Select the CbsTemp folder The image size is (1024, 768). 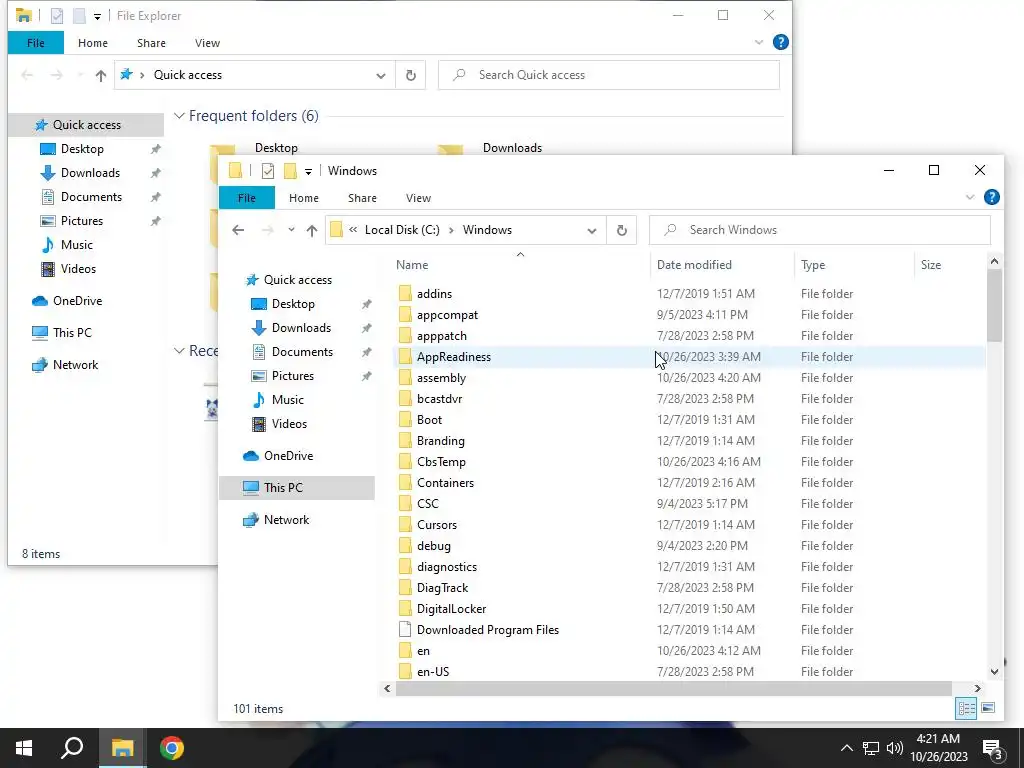pos(441,462)
